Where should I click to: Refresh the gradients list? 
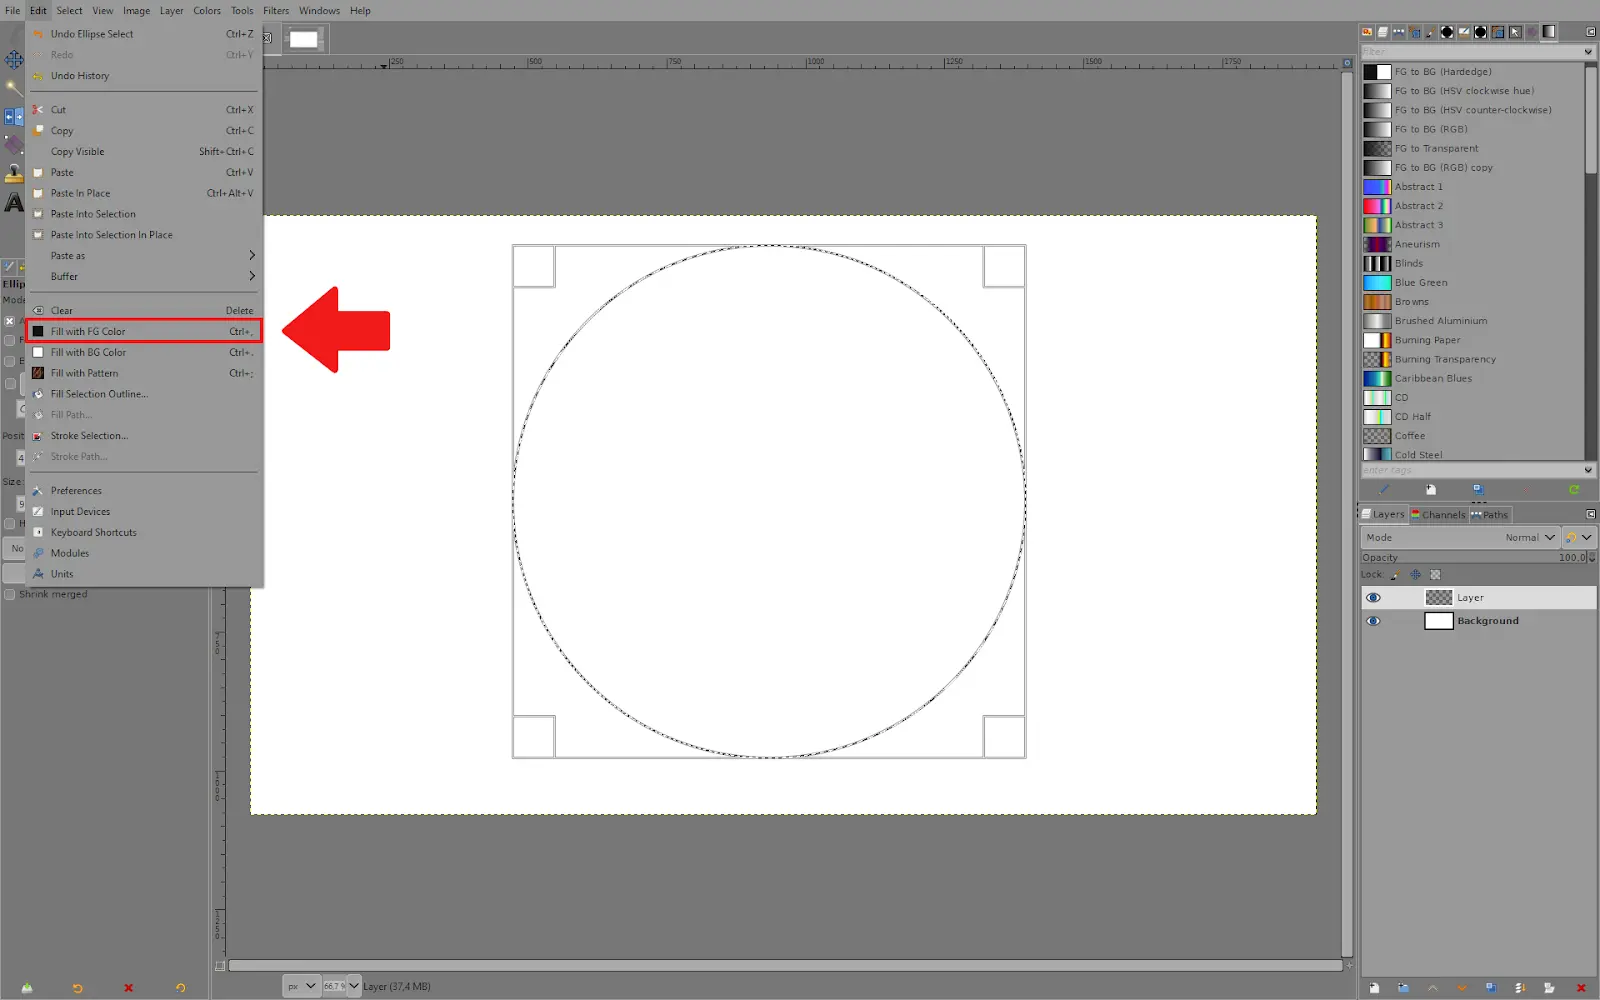tap(1574, 489)
